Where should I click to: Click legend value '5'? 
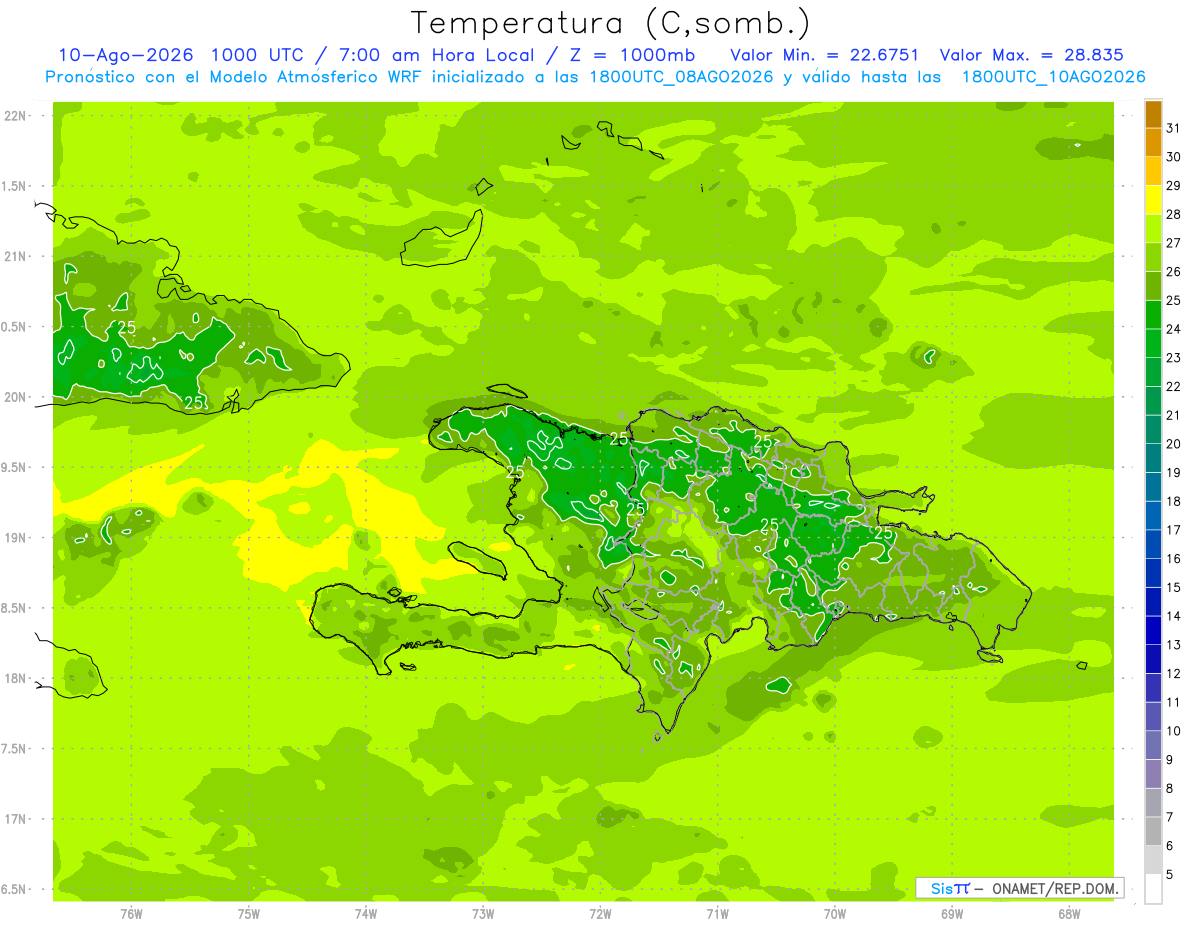(1170, 875)
